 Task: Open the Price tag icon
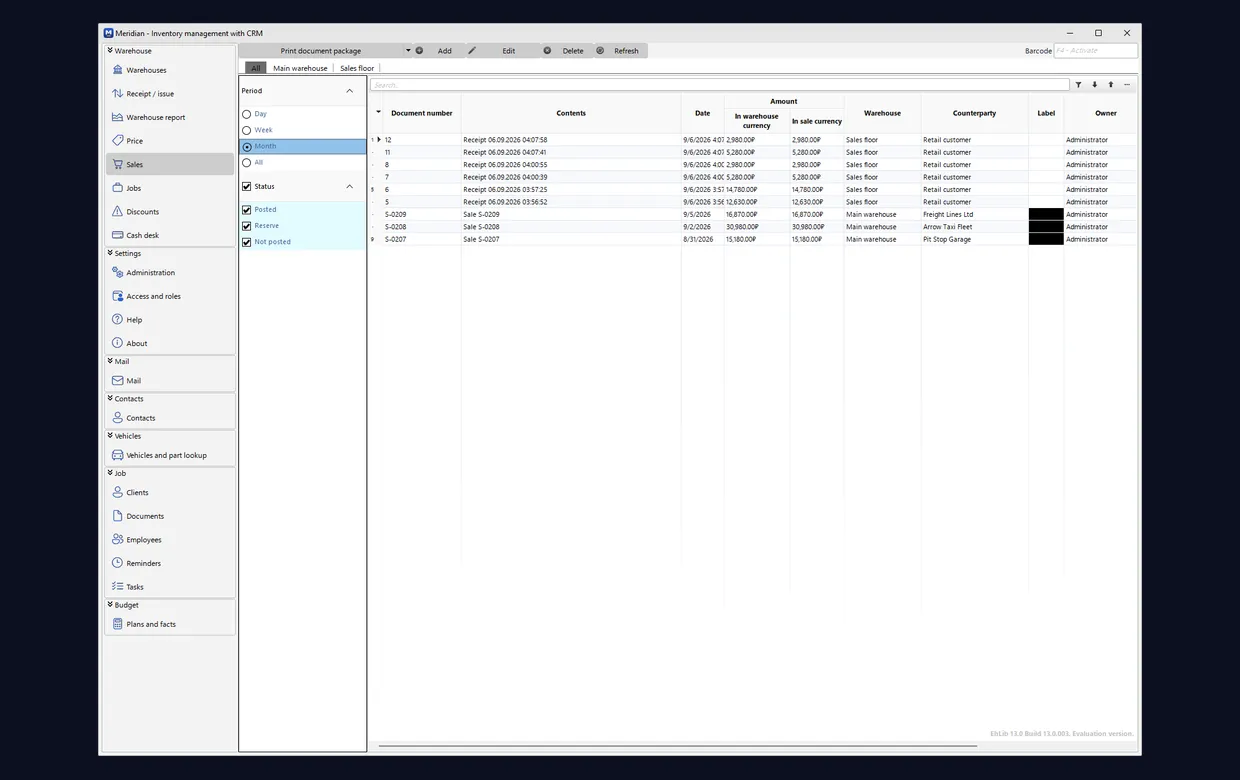(x=117, y=141)
